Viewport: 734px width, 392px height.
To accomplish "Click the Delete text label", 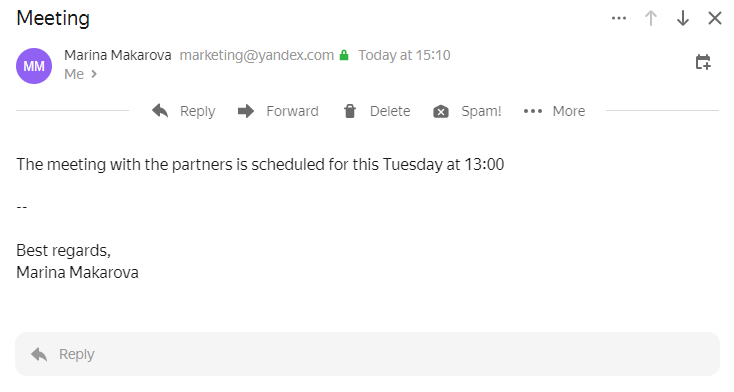I will (x=390, y=111).
